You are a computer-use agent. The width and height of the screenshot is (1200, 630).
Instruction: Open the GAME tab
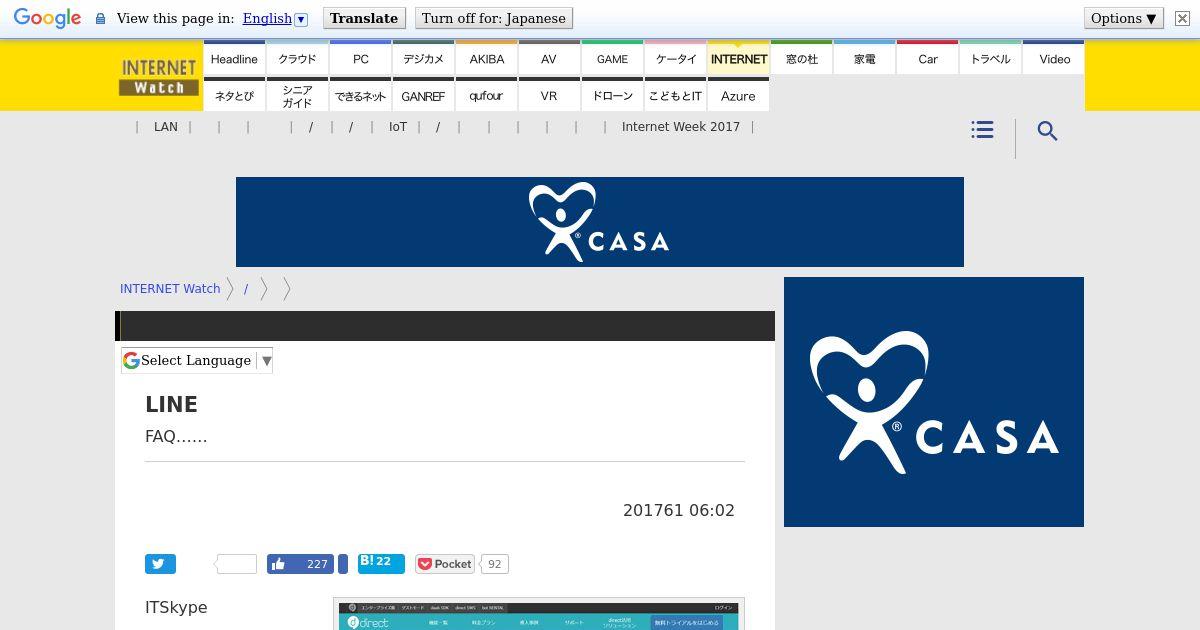click(x=612, y=58)
